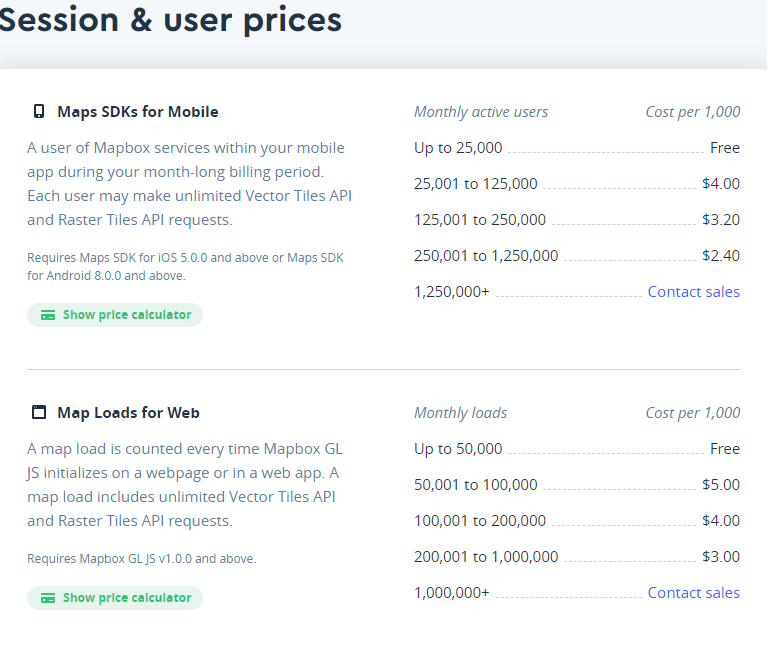Click the Maps SDKs for Mobile heading
Viewport: 768px width, 648px height.
pos(138,112)
